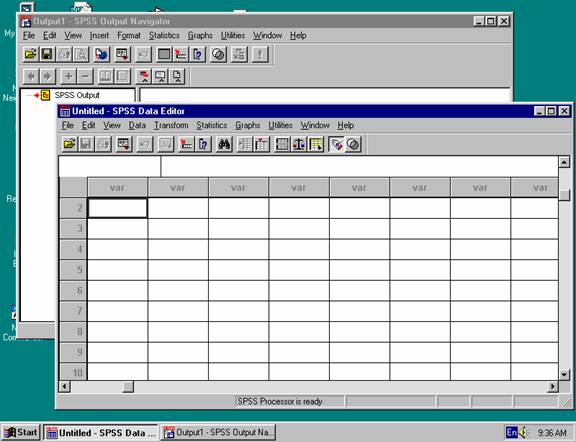The height and width of the screenshot is (442, 576).
Task: Click the Demote right-arrow outline button
Action: (x=47, y=76)
